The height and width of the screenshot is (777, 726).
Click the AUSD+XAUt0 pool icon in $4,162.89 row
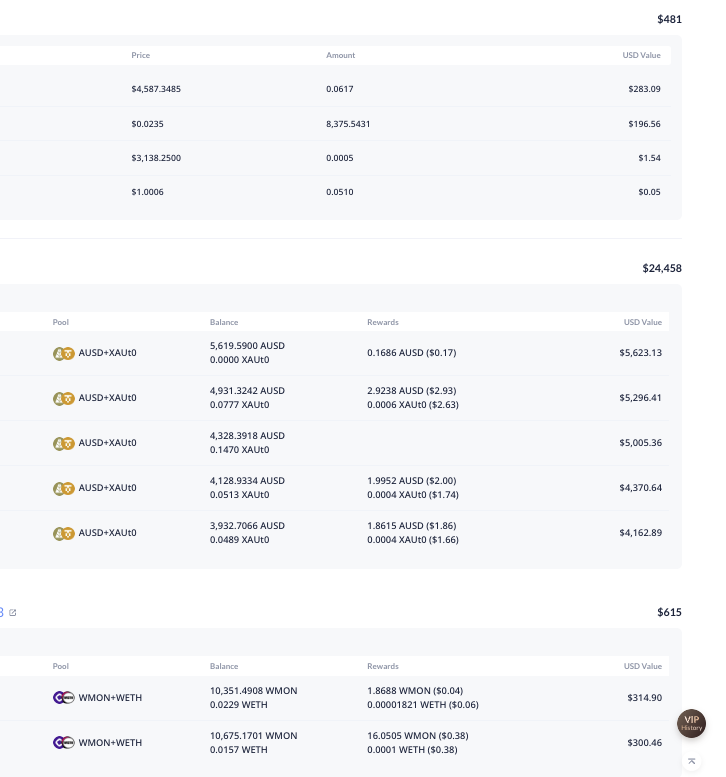(63, 533)
